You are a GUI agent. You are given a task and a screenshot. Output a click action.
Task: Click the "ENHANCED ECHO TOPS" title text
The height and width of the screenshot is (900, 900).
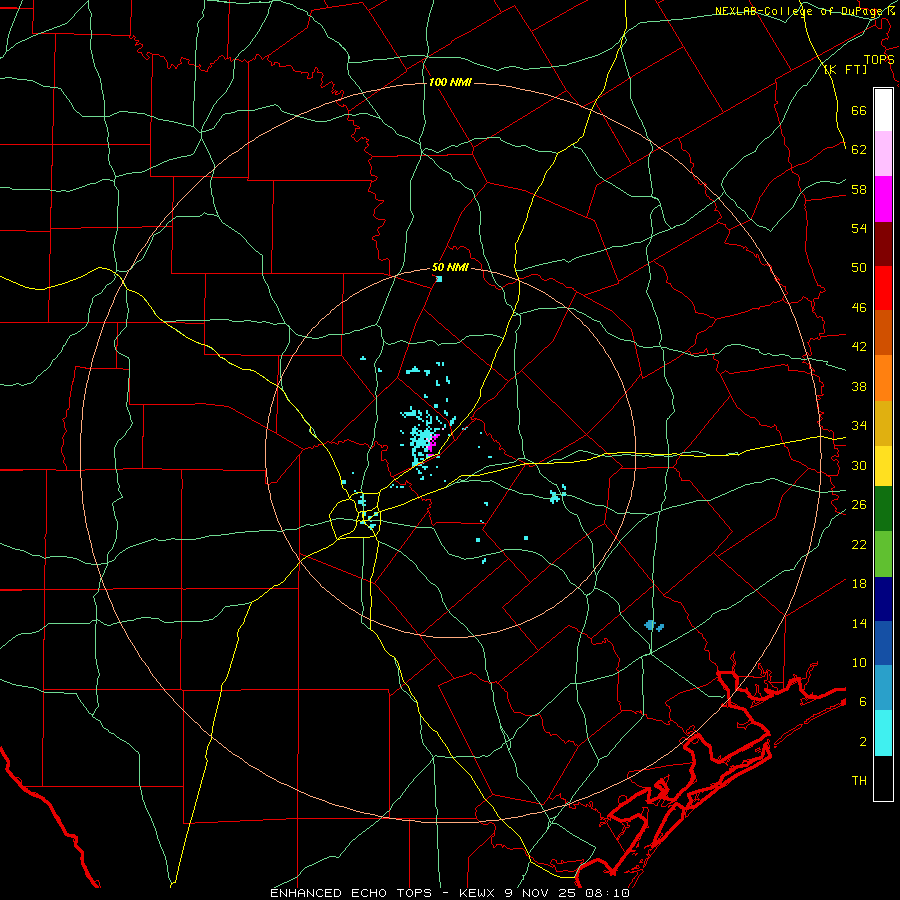pos(351,893)
